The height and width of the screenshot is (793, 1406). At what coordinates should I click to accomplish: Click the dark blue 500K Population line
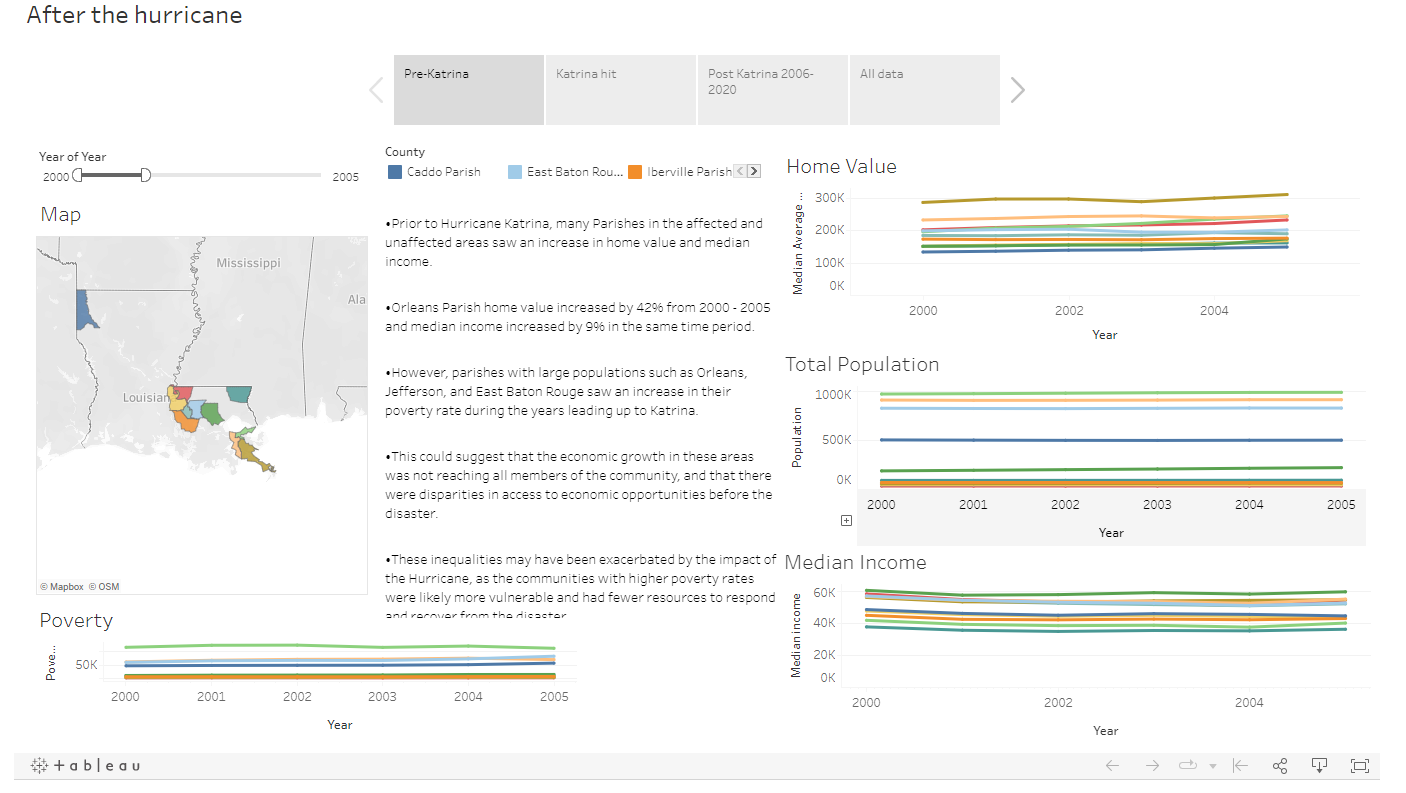[x=1110, y=440]
